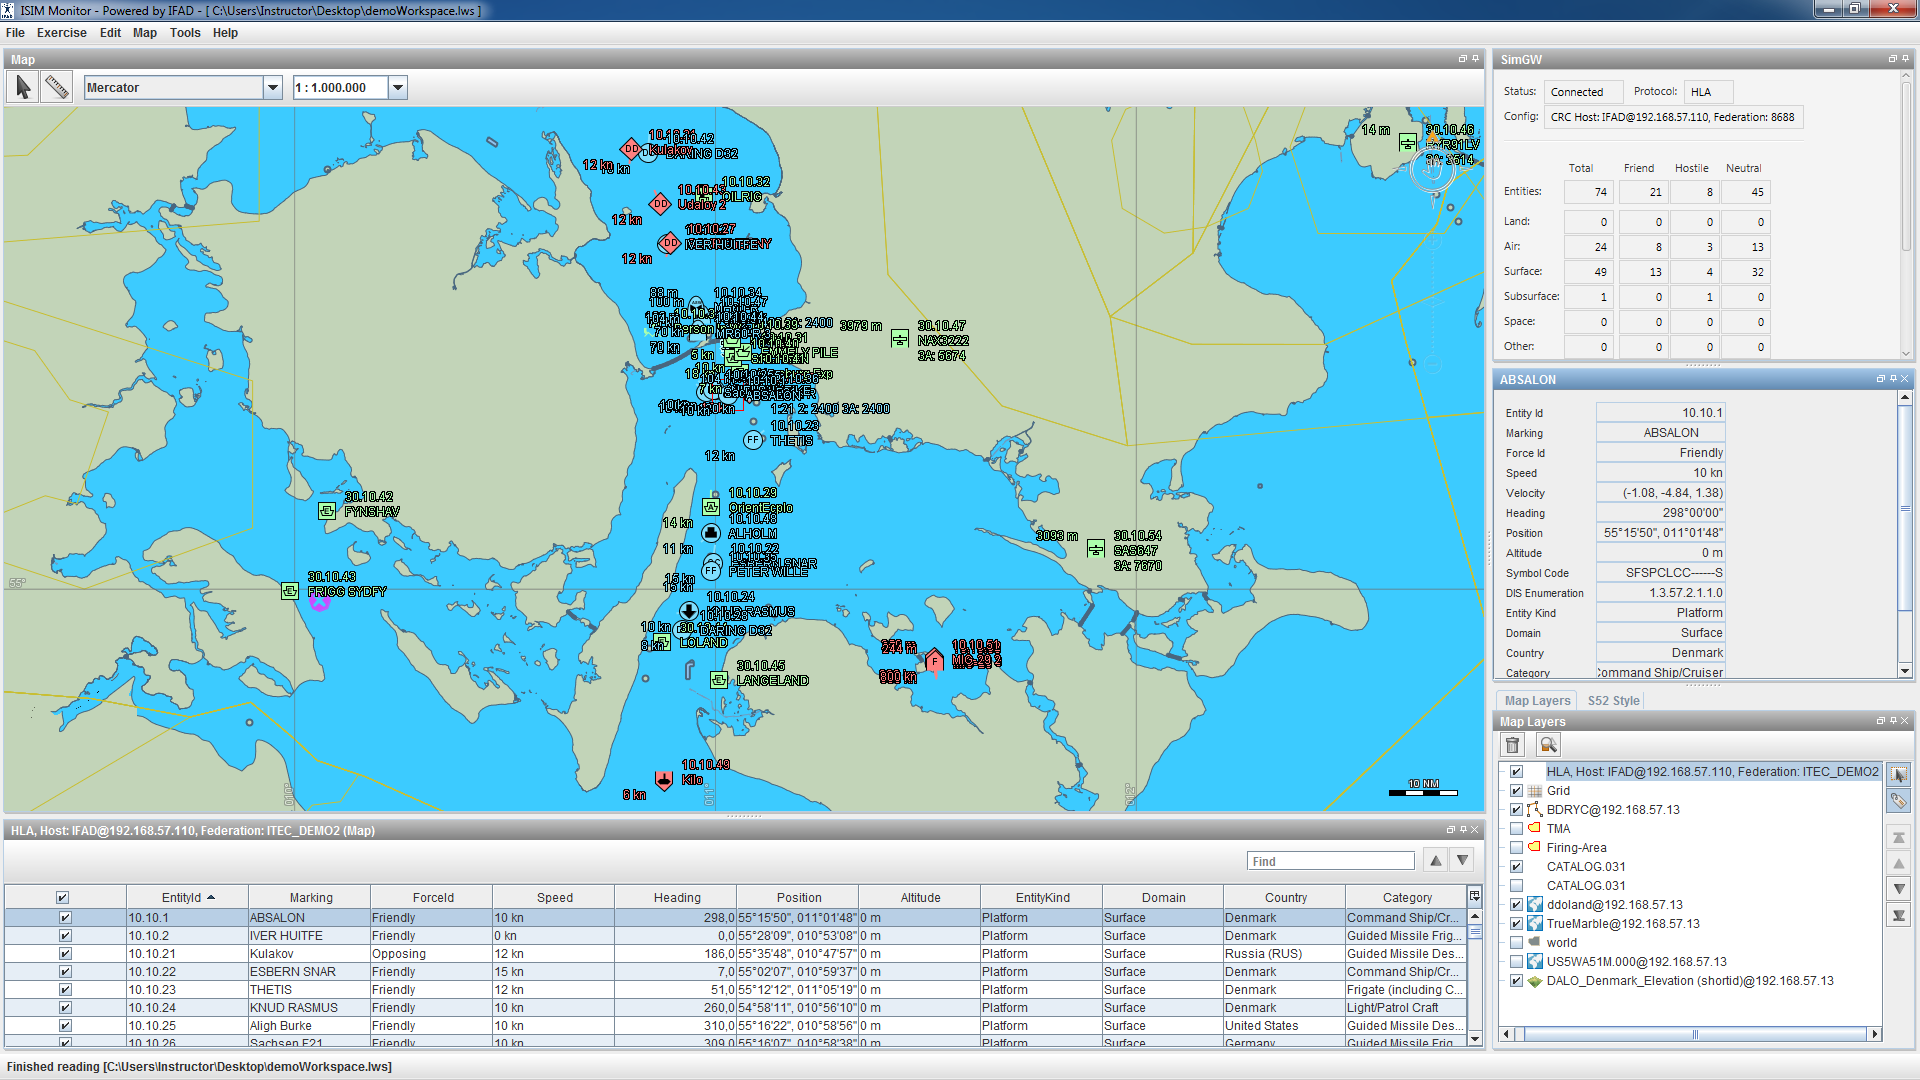This screenshot has width=1920, height=1080.
Task: Sort table by Marking column header
Action: [310, 898]
